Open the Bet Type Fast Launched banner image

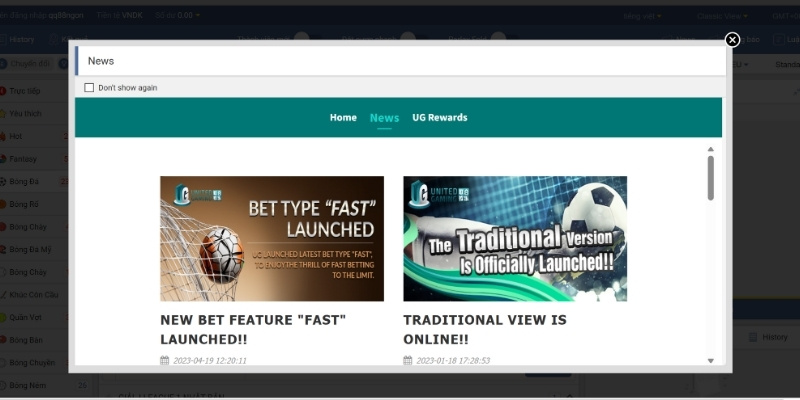[x=272, y=238]
